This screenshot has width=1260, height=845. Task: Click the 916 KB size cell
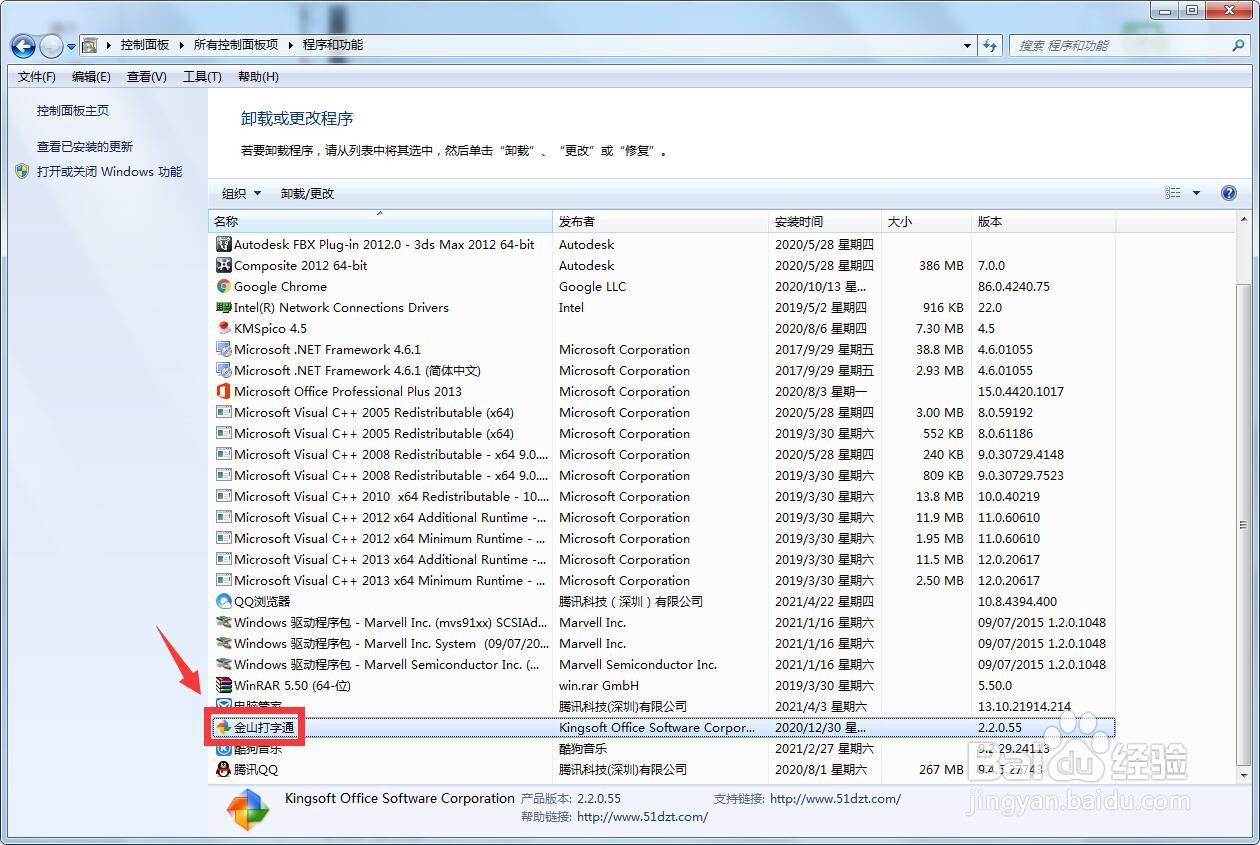942,307
